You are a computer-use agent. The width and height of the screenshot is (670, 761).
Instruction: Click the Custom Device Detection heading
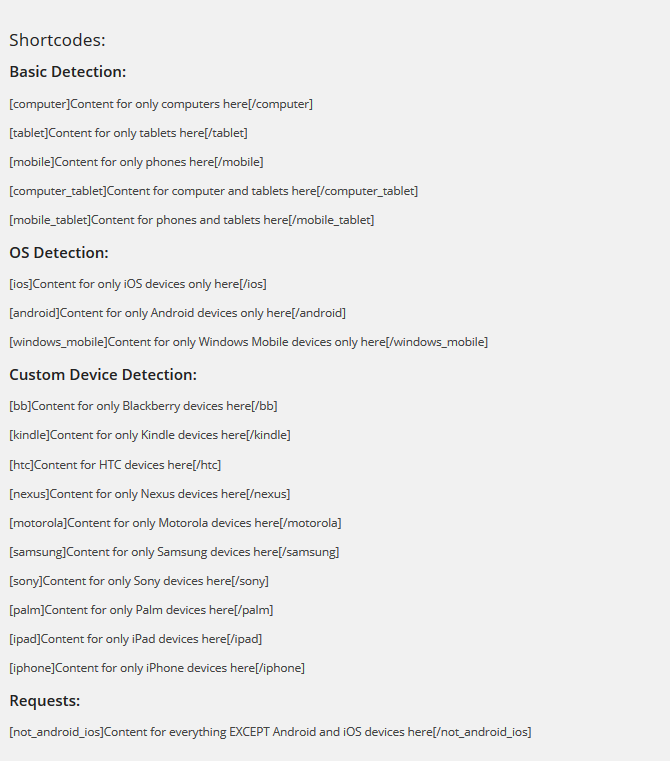click(x=103, y=375)
